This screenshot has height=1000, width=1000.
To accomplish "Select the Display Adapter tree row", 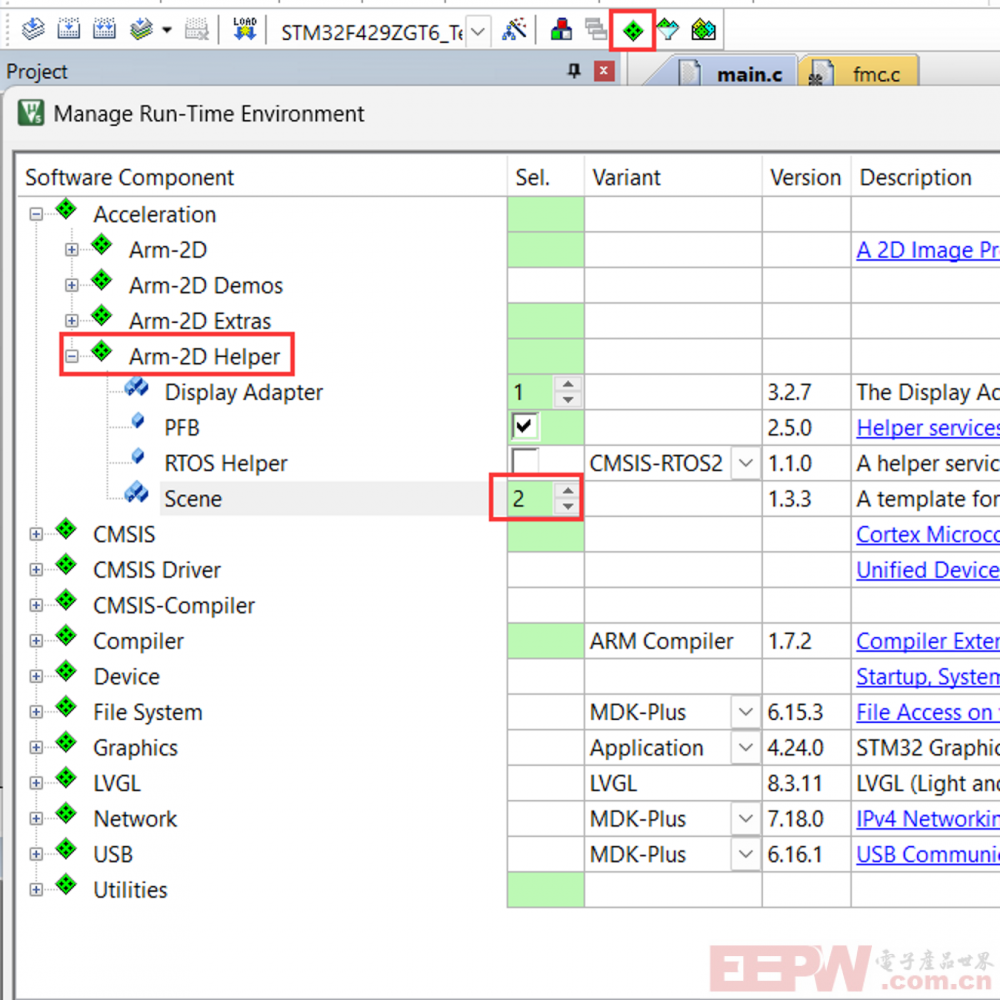I will point(243,392).
